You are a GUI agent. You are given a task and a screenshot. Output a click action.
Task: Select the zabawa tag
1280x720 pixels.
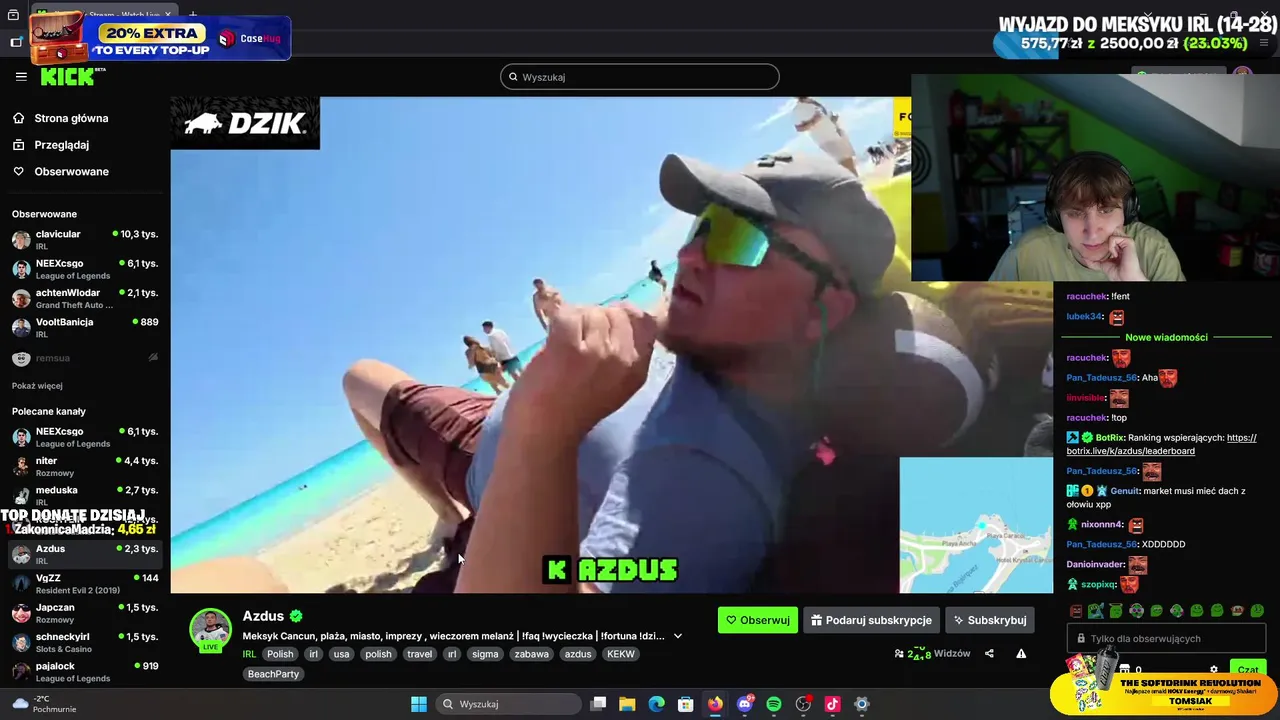pyautogui.click(x=531, y=654)
